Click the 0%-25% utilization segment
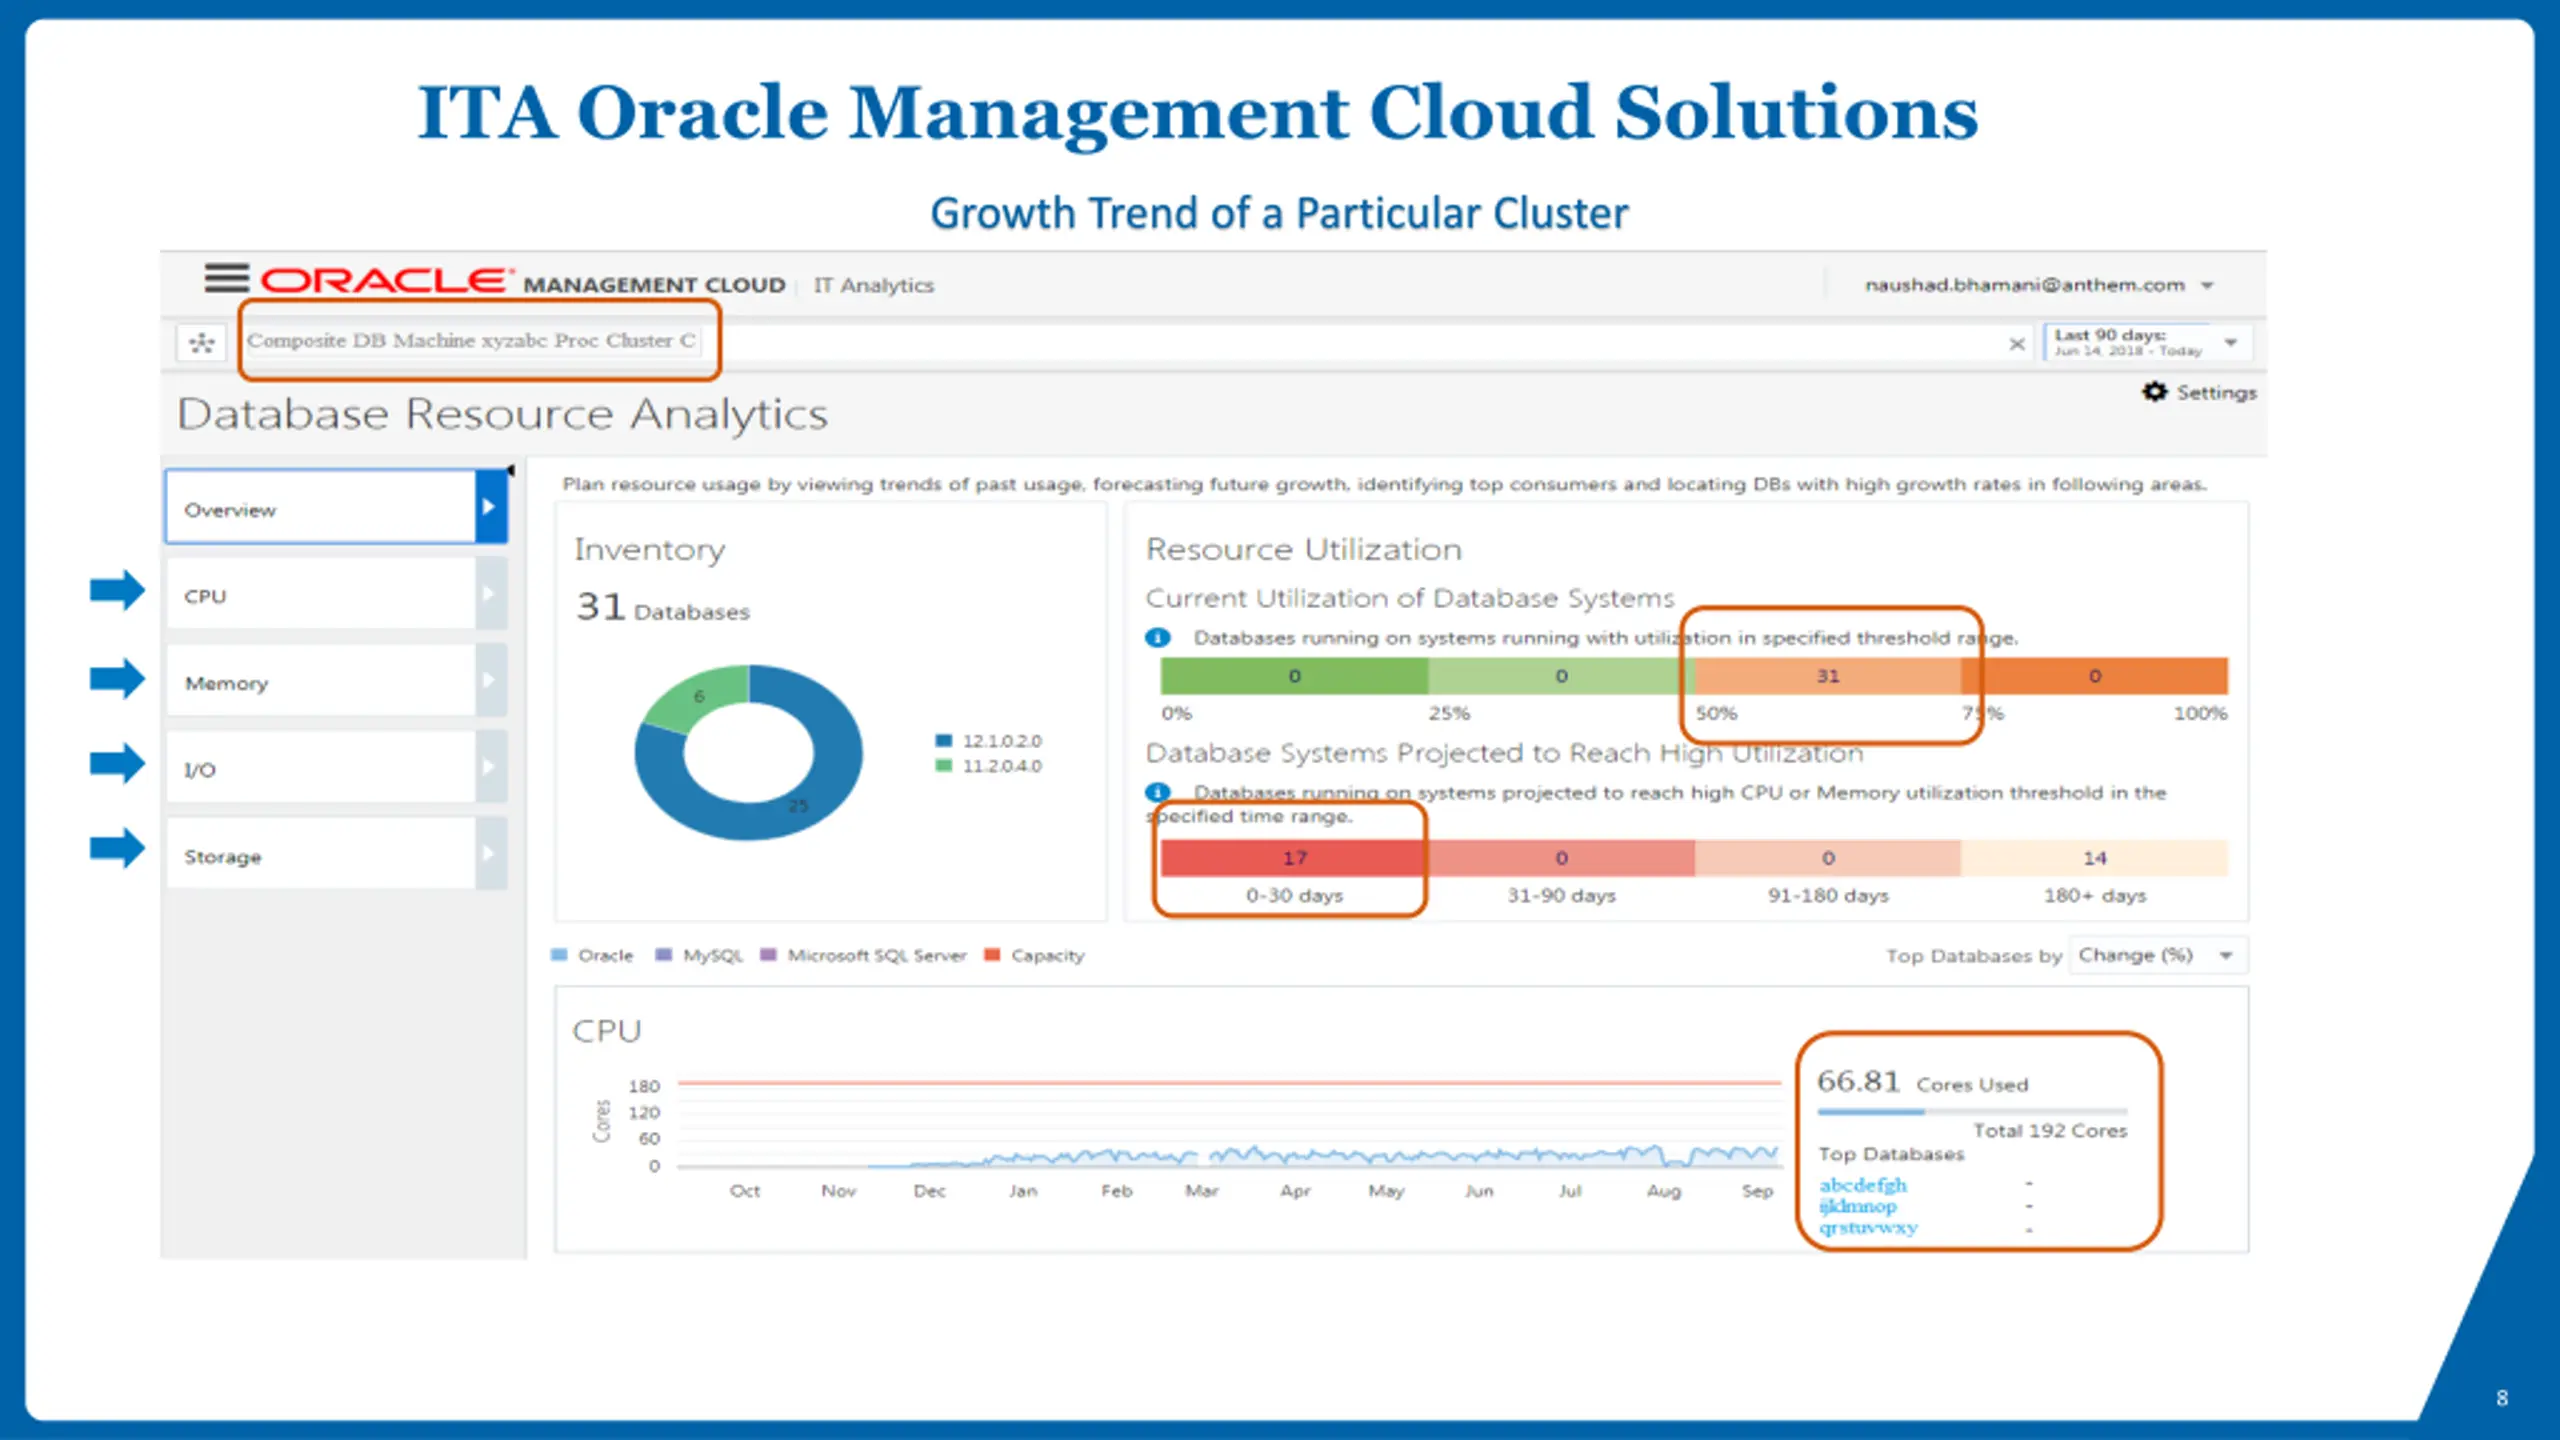This screenshot has width=2560, height=1440. coord(1294,676)
